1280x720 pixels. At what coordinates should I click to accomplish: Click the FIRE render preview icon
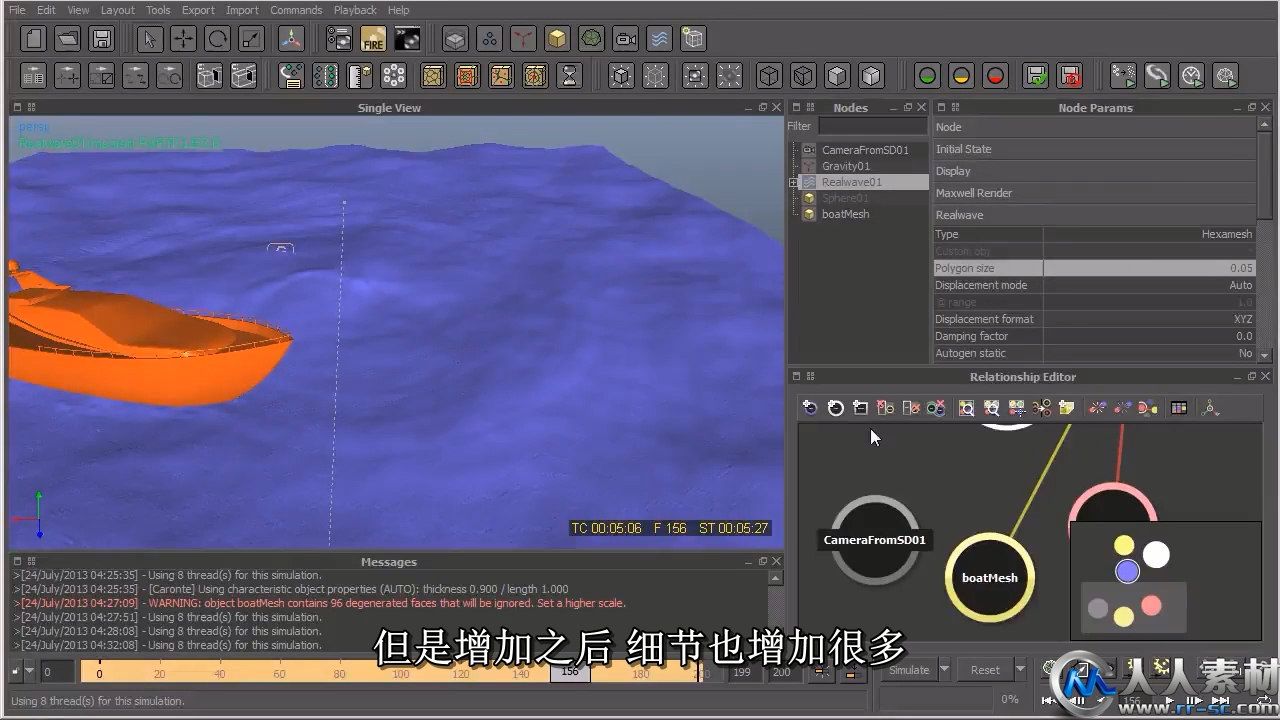point(373,39)
